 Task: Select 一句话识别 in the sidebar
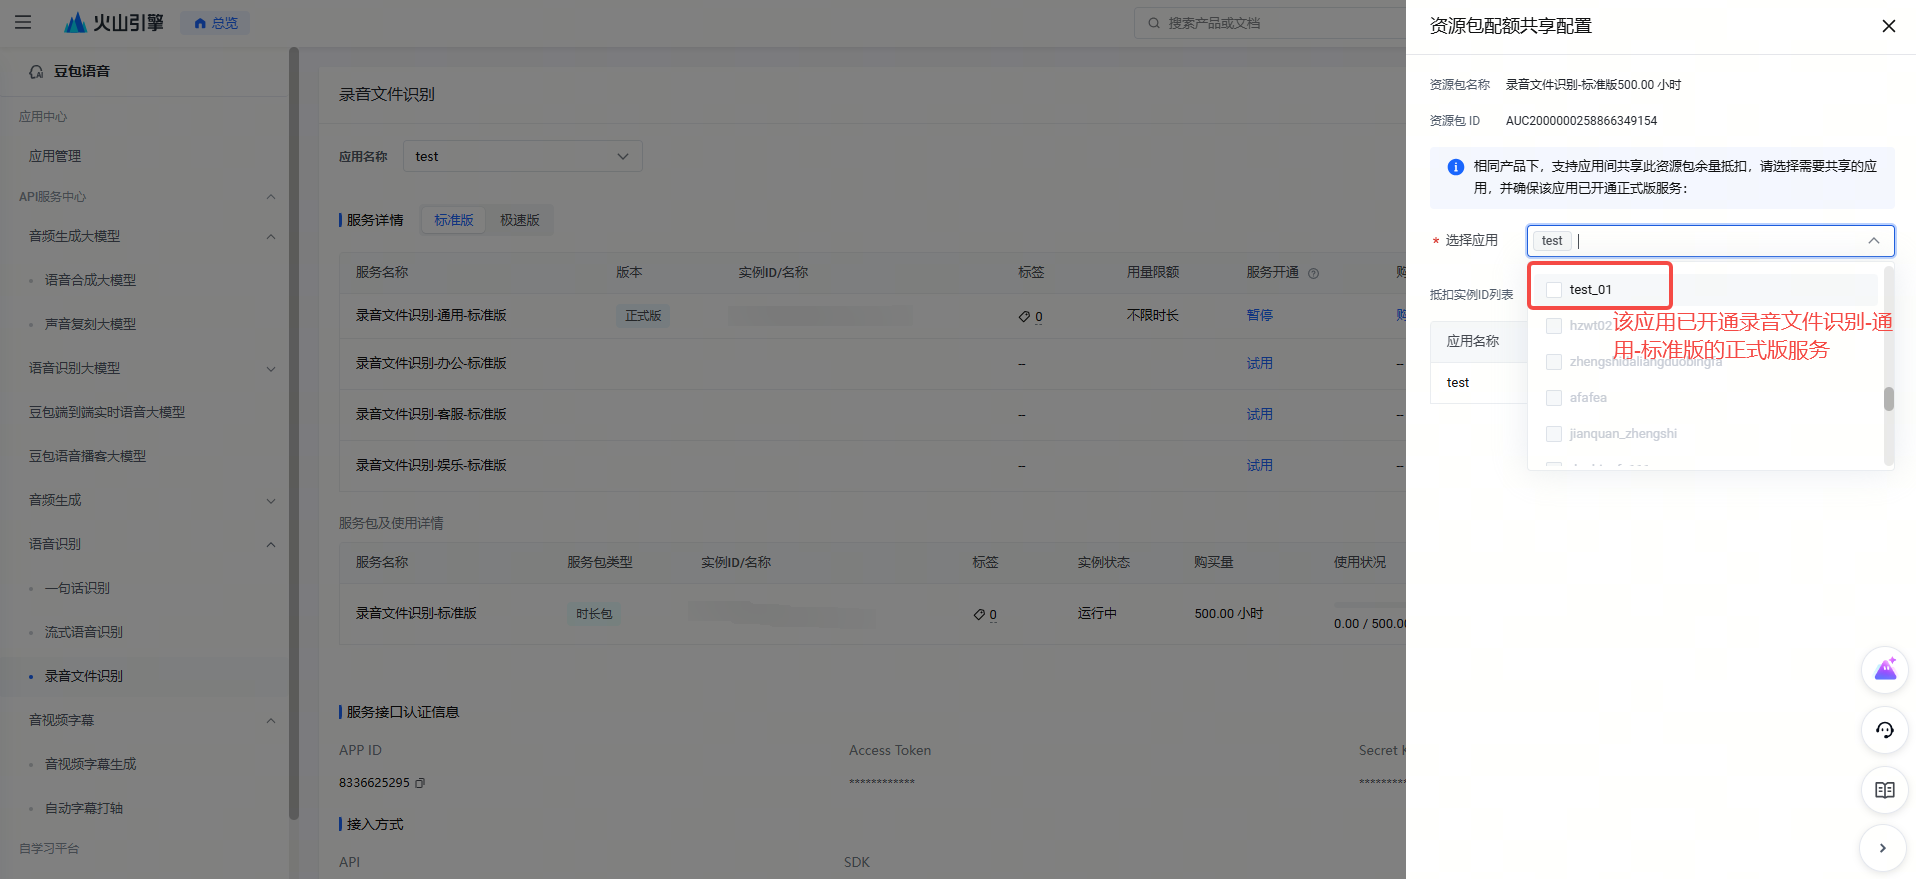[x=77, y=588]
